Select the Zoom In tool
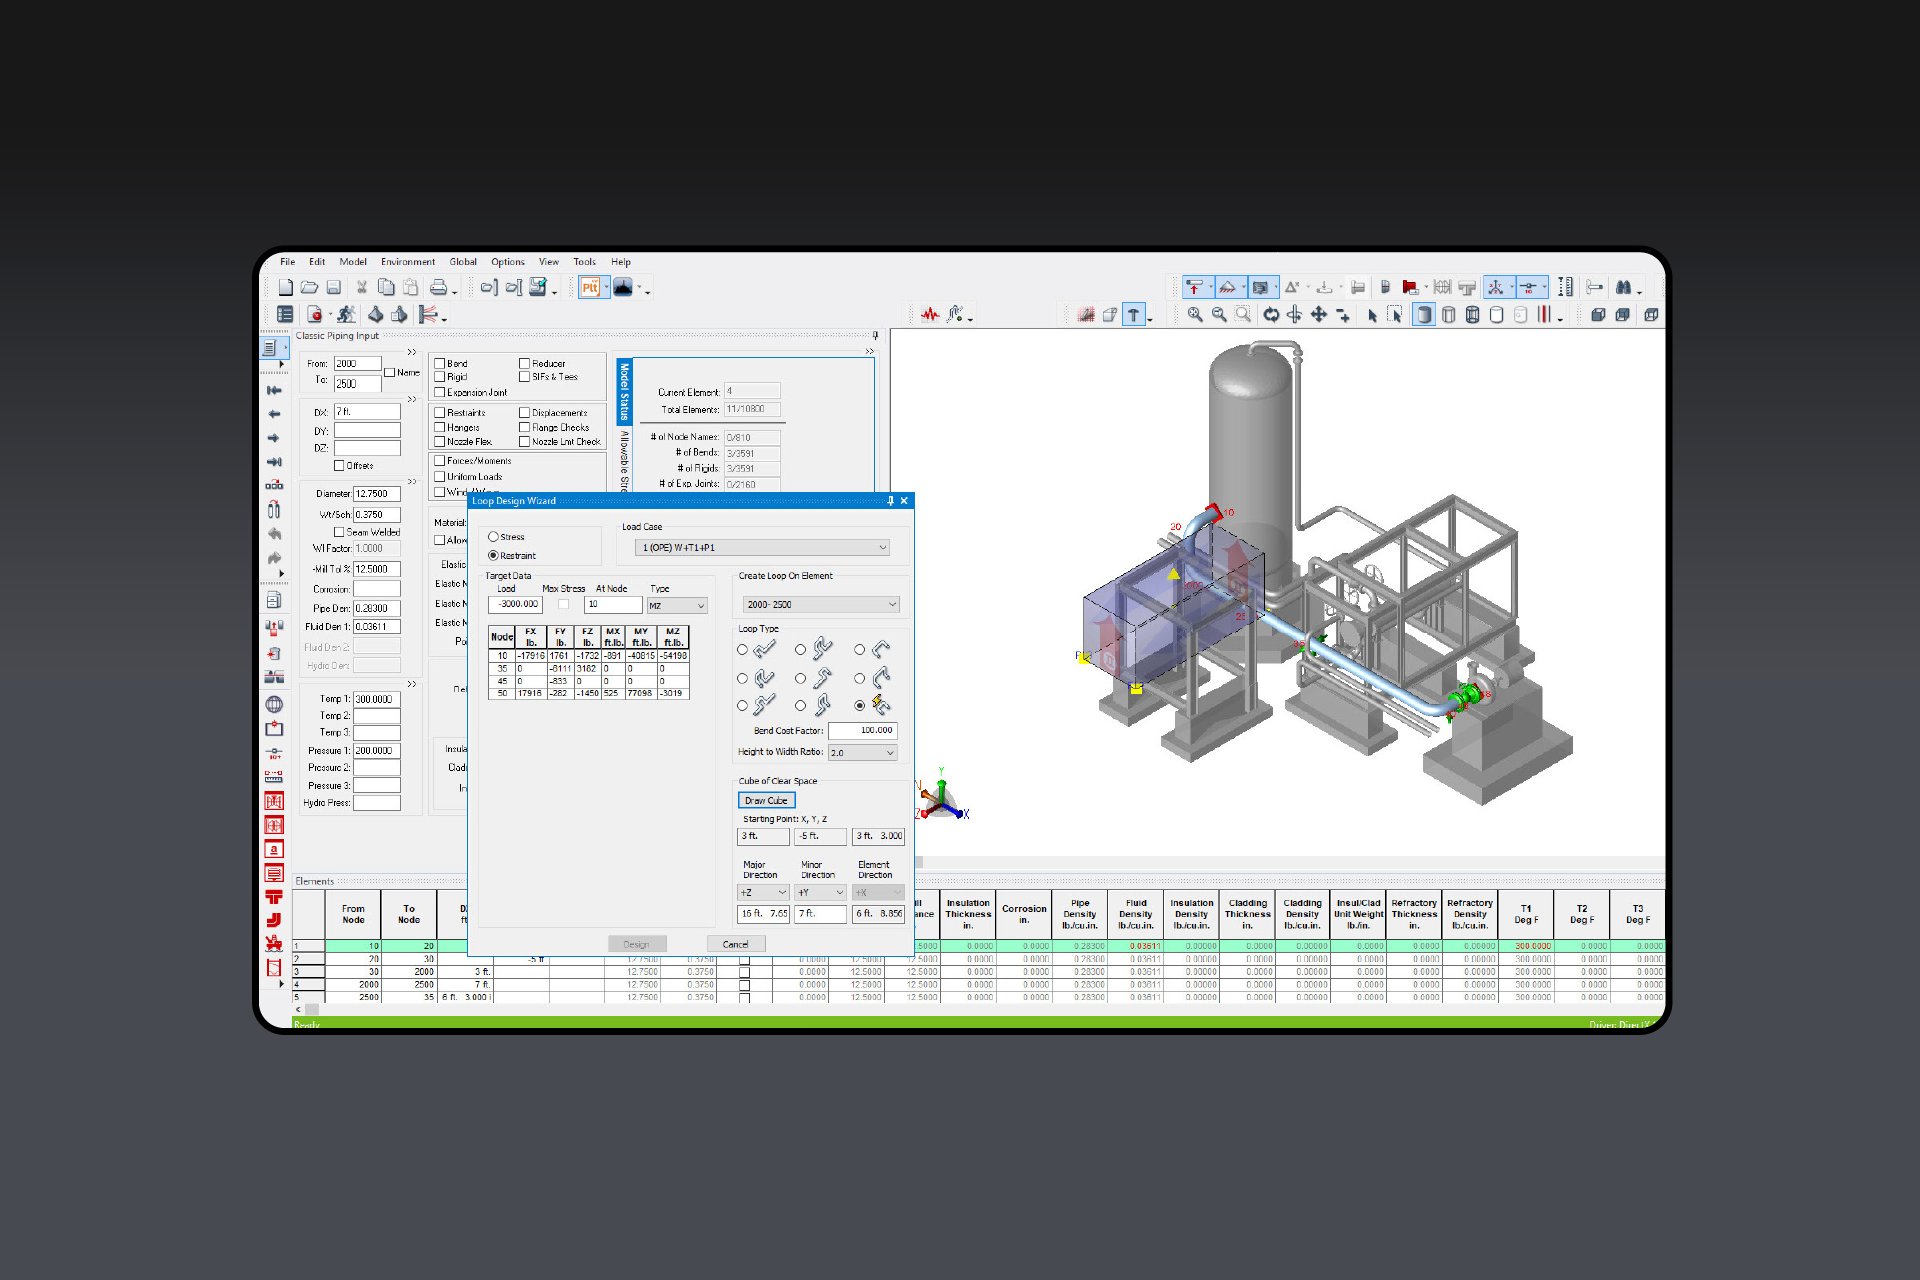Screen dimensions: 1920x1280 [x=1196, y=315]
